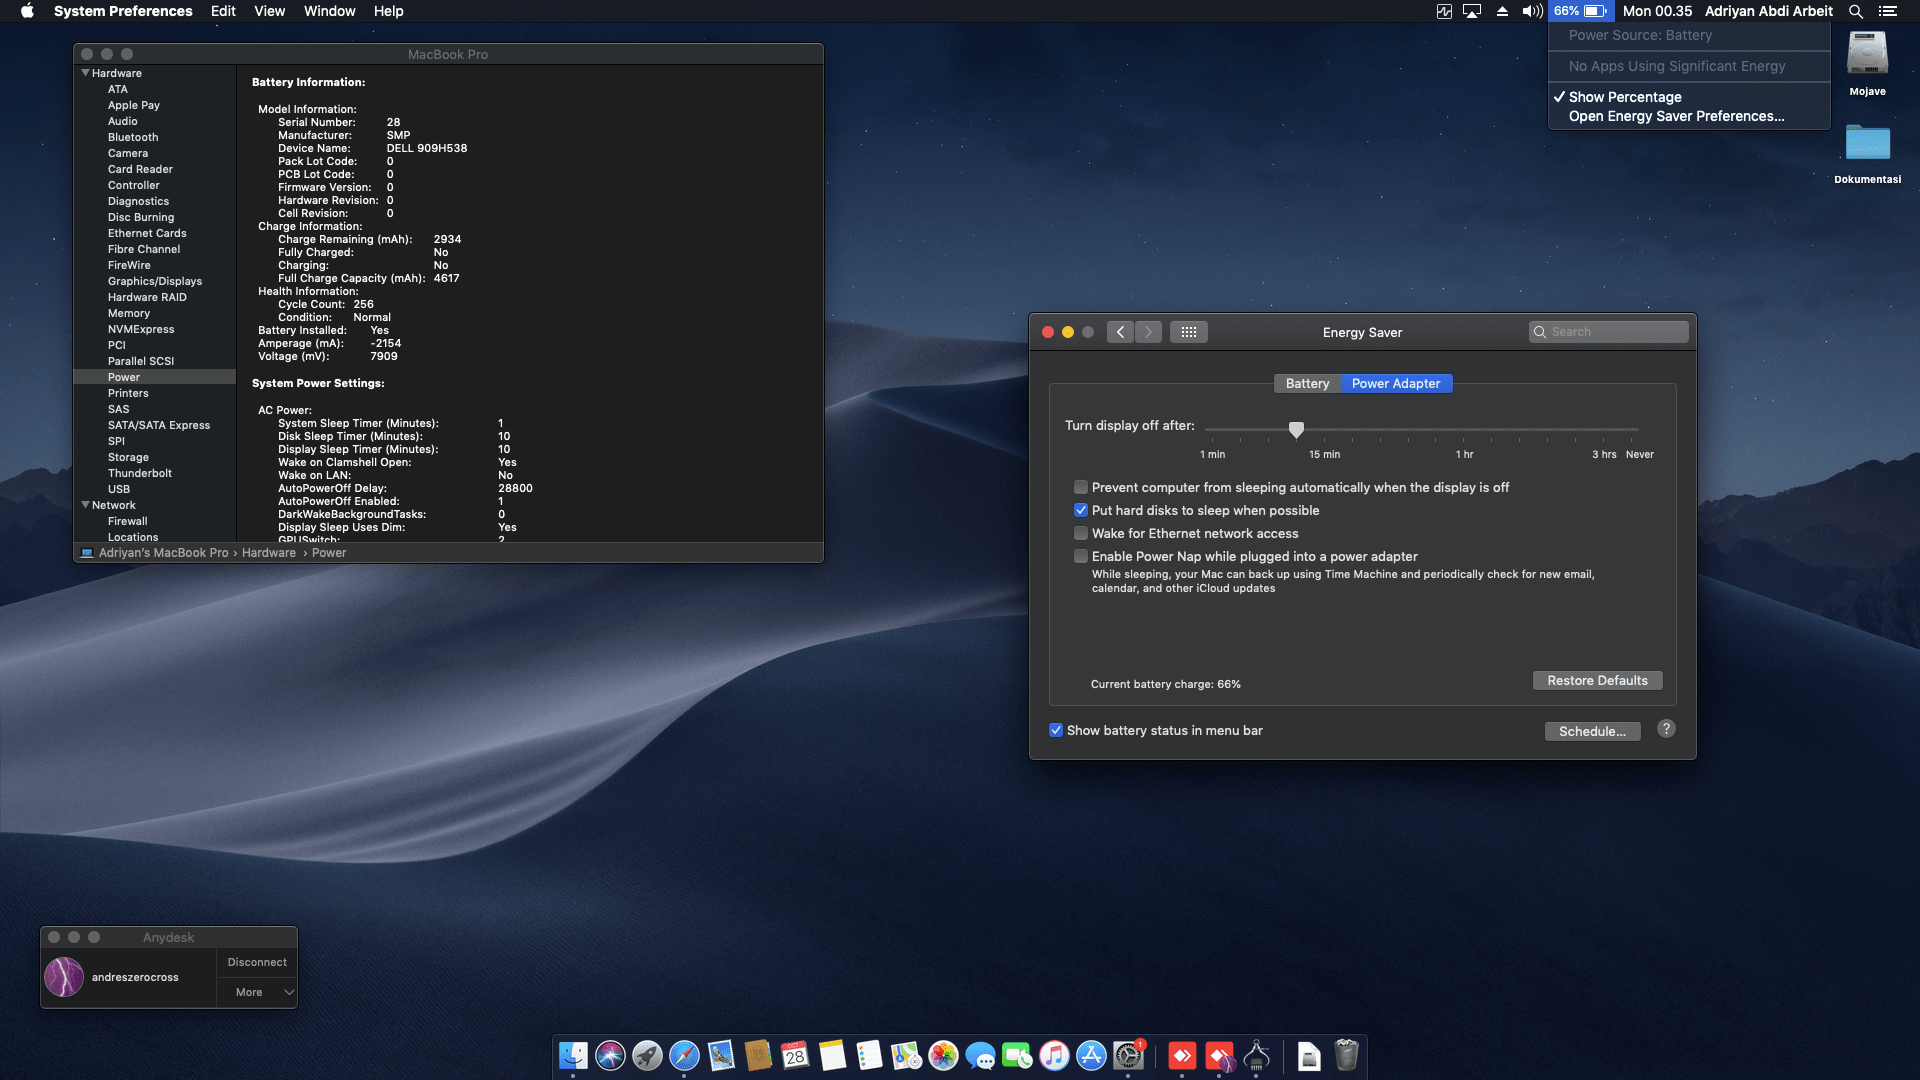Click the show all preferences grid icon
Screen dimensions: 1920x1080
pyautogui.click(x=1189, y=332)
